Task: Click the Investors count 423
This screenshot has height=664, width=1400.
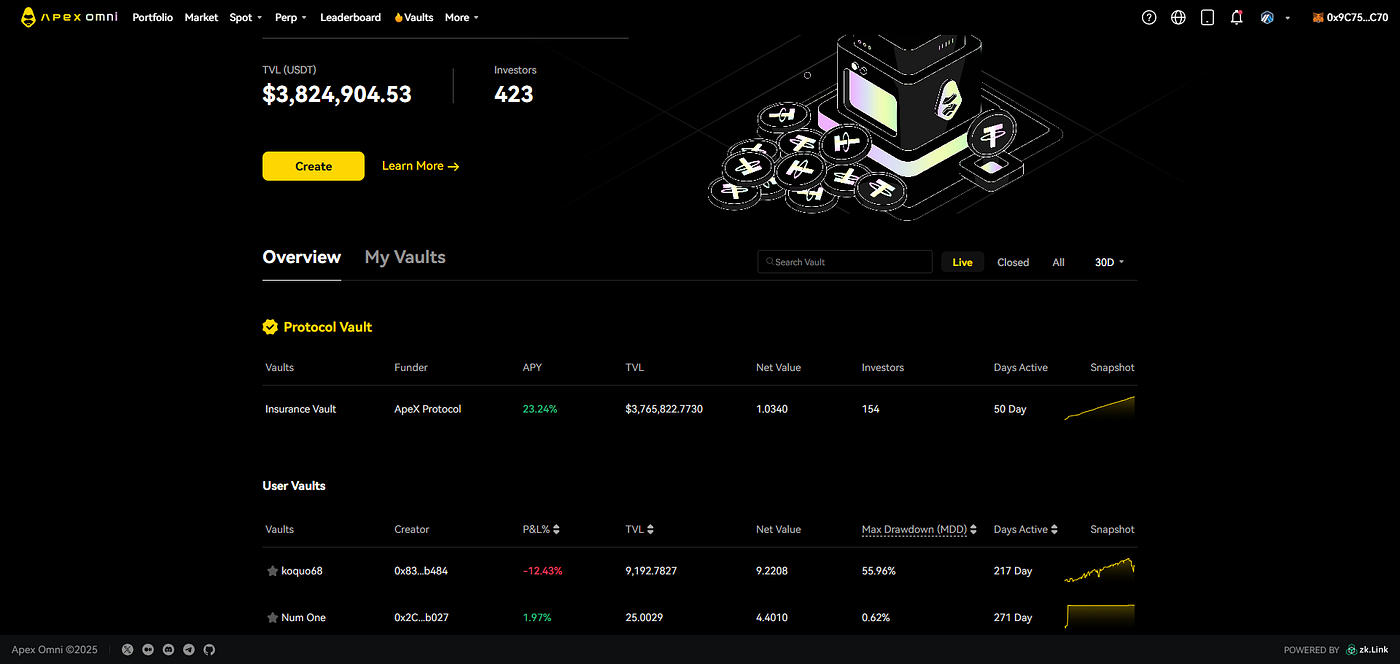Action: click(x=514, y=94)
